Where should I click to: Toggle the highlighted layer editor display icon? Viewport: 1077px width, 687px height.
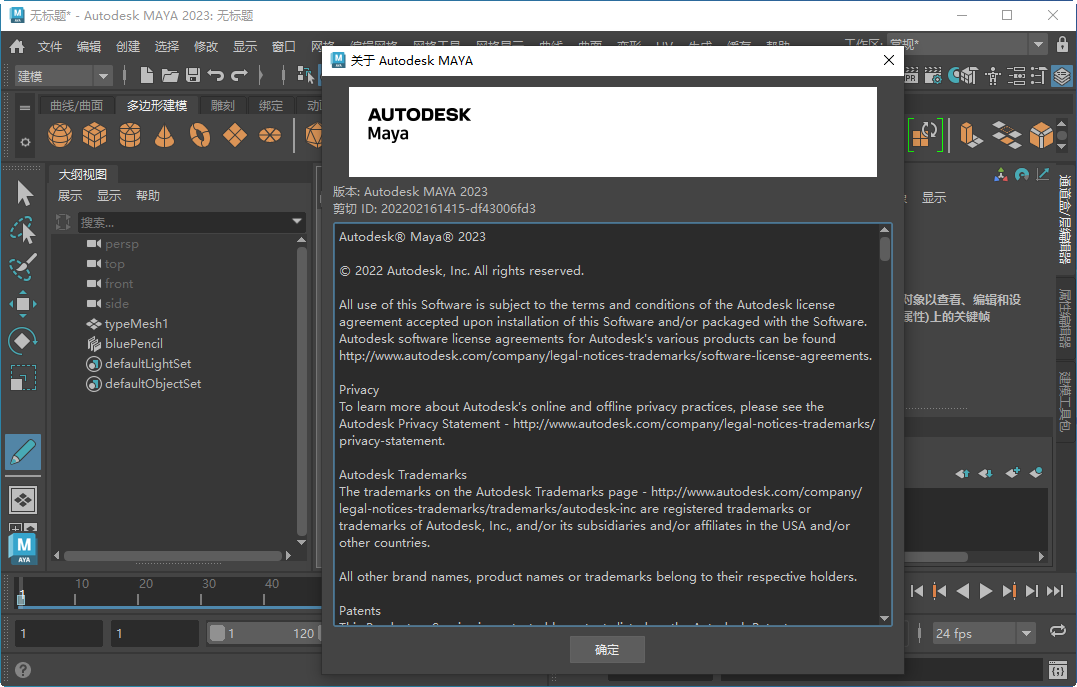(x=1061, y=76)
